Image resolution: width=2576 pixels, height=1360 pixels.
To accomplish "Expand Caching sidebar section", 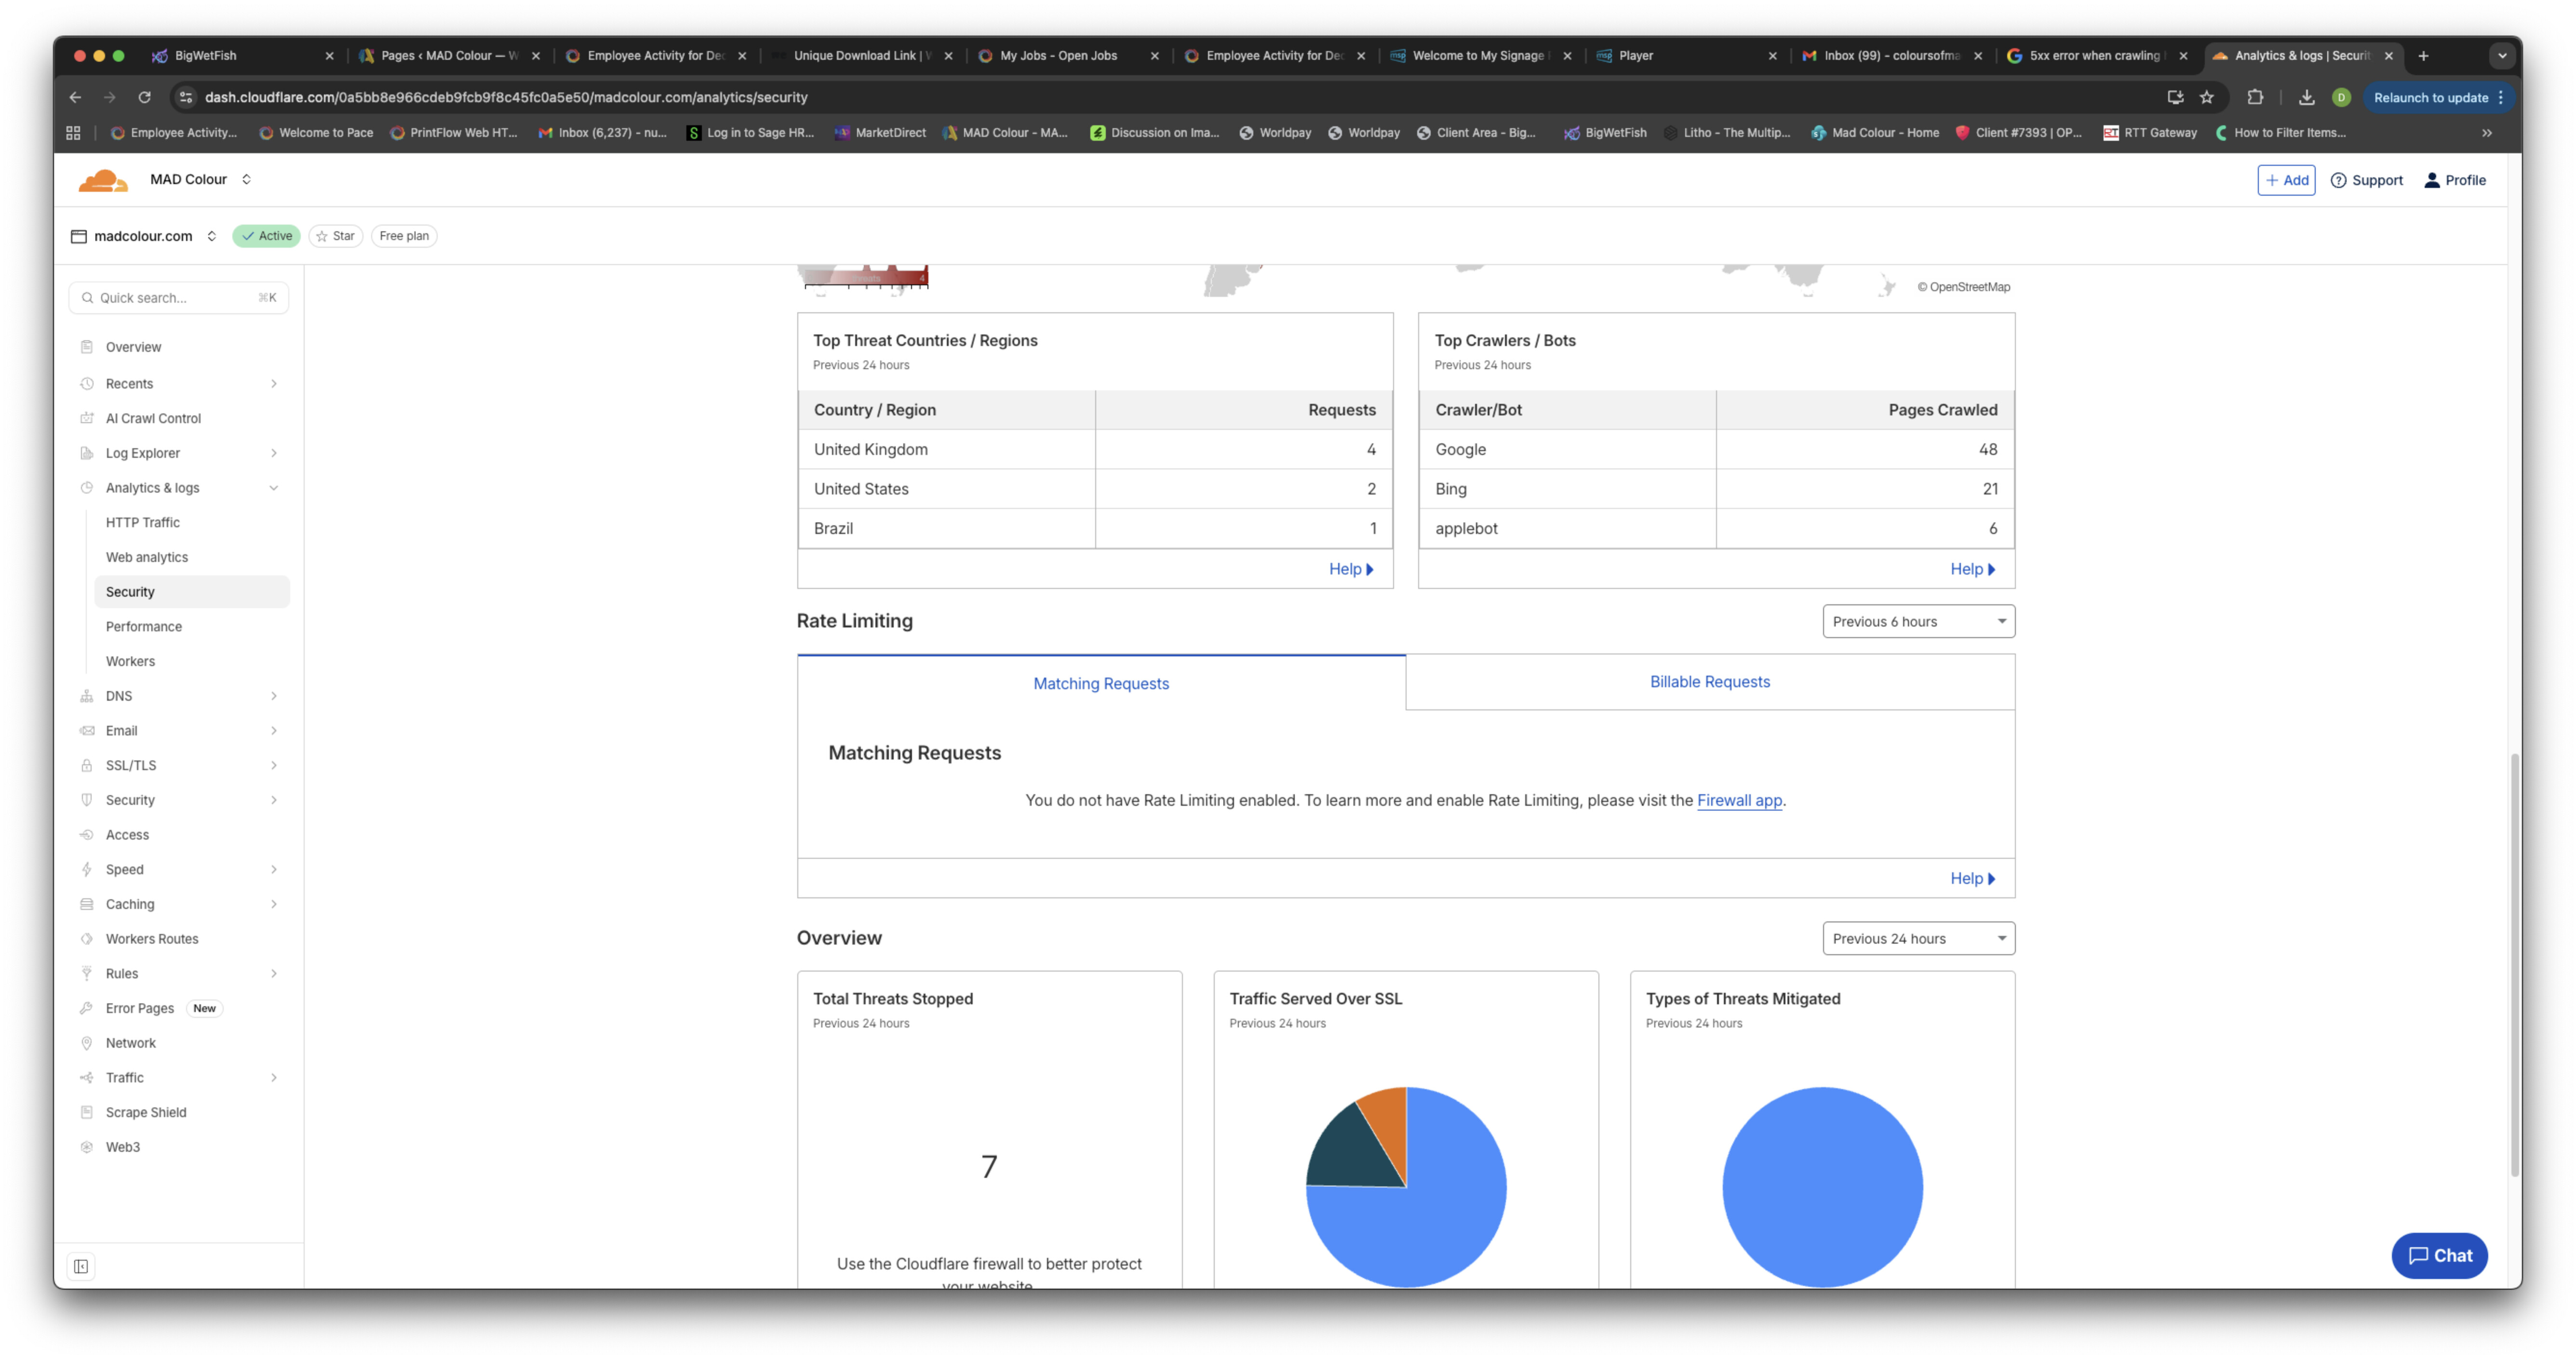I will tap(273, 904).
